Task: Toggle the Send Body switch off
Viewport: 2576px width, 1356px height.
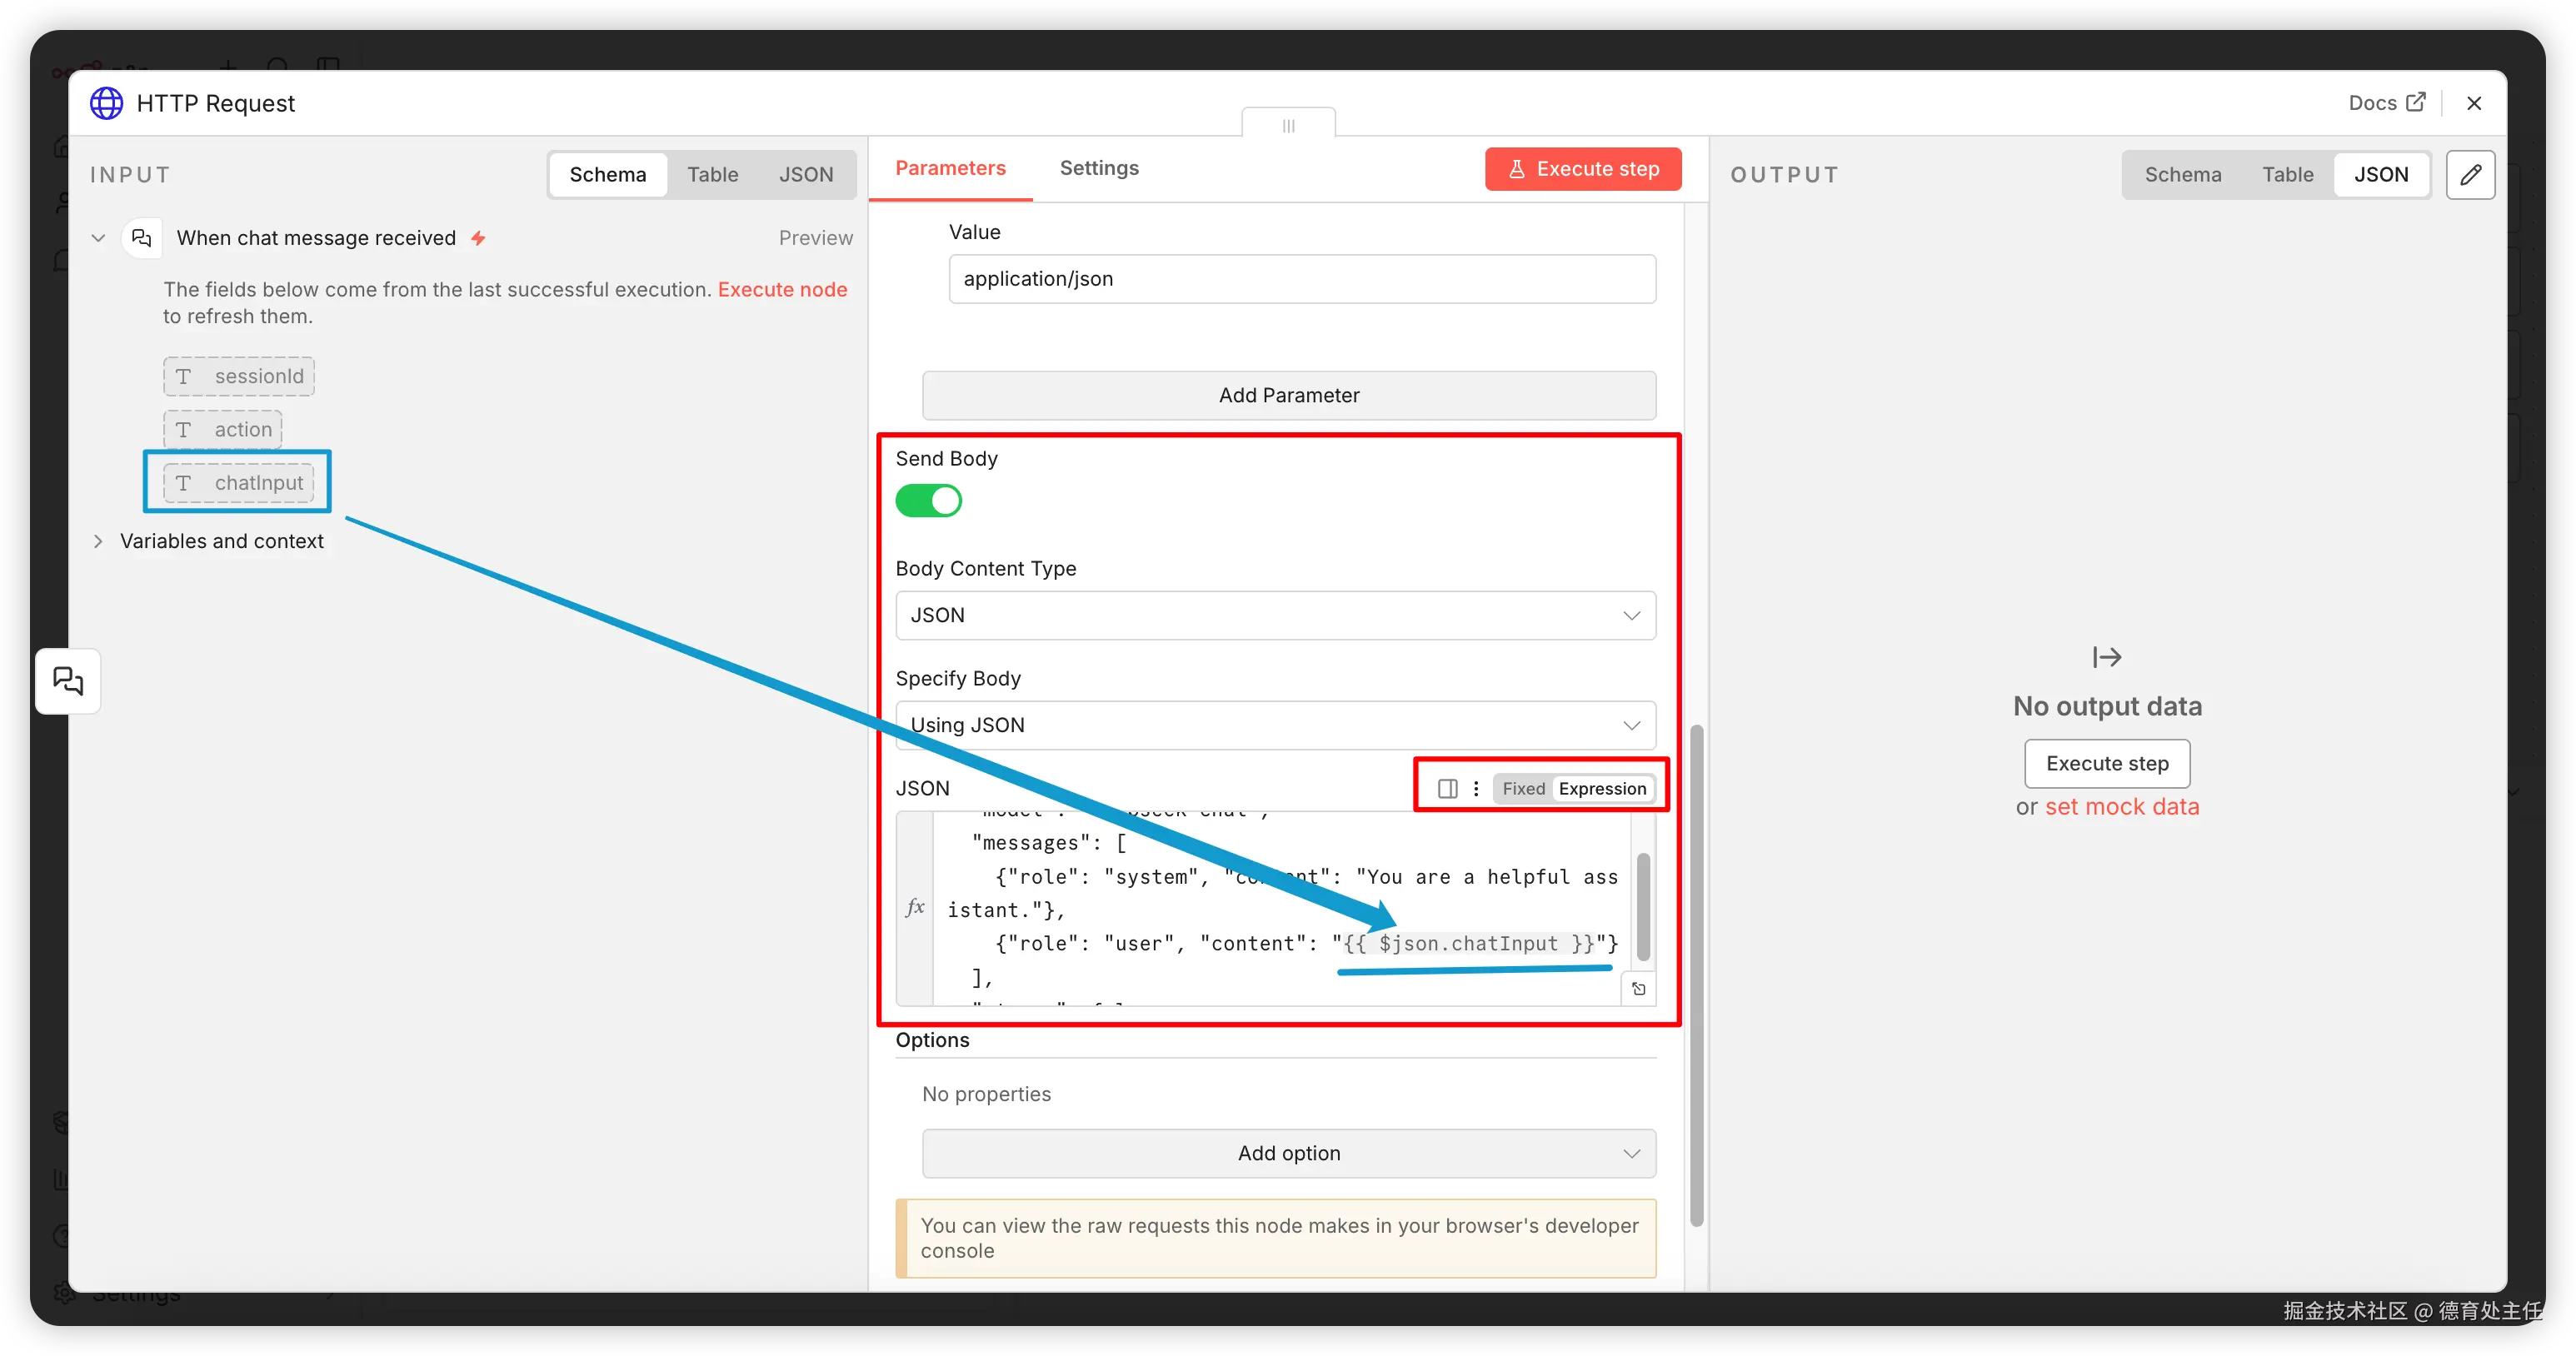Action: [928, 501]
